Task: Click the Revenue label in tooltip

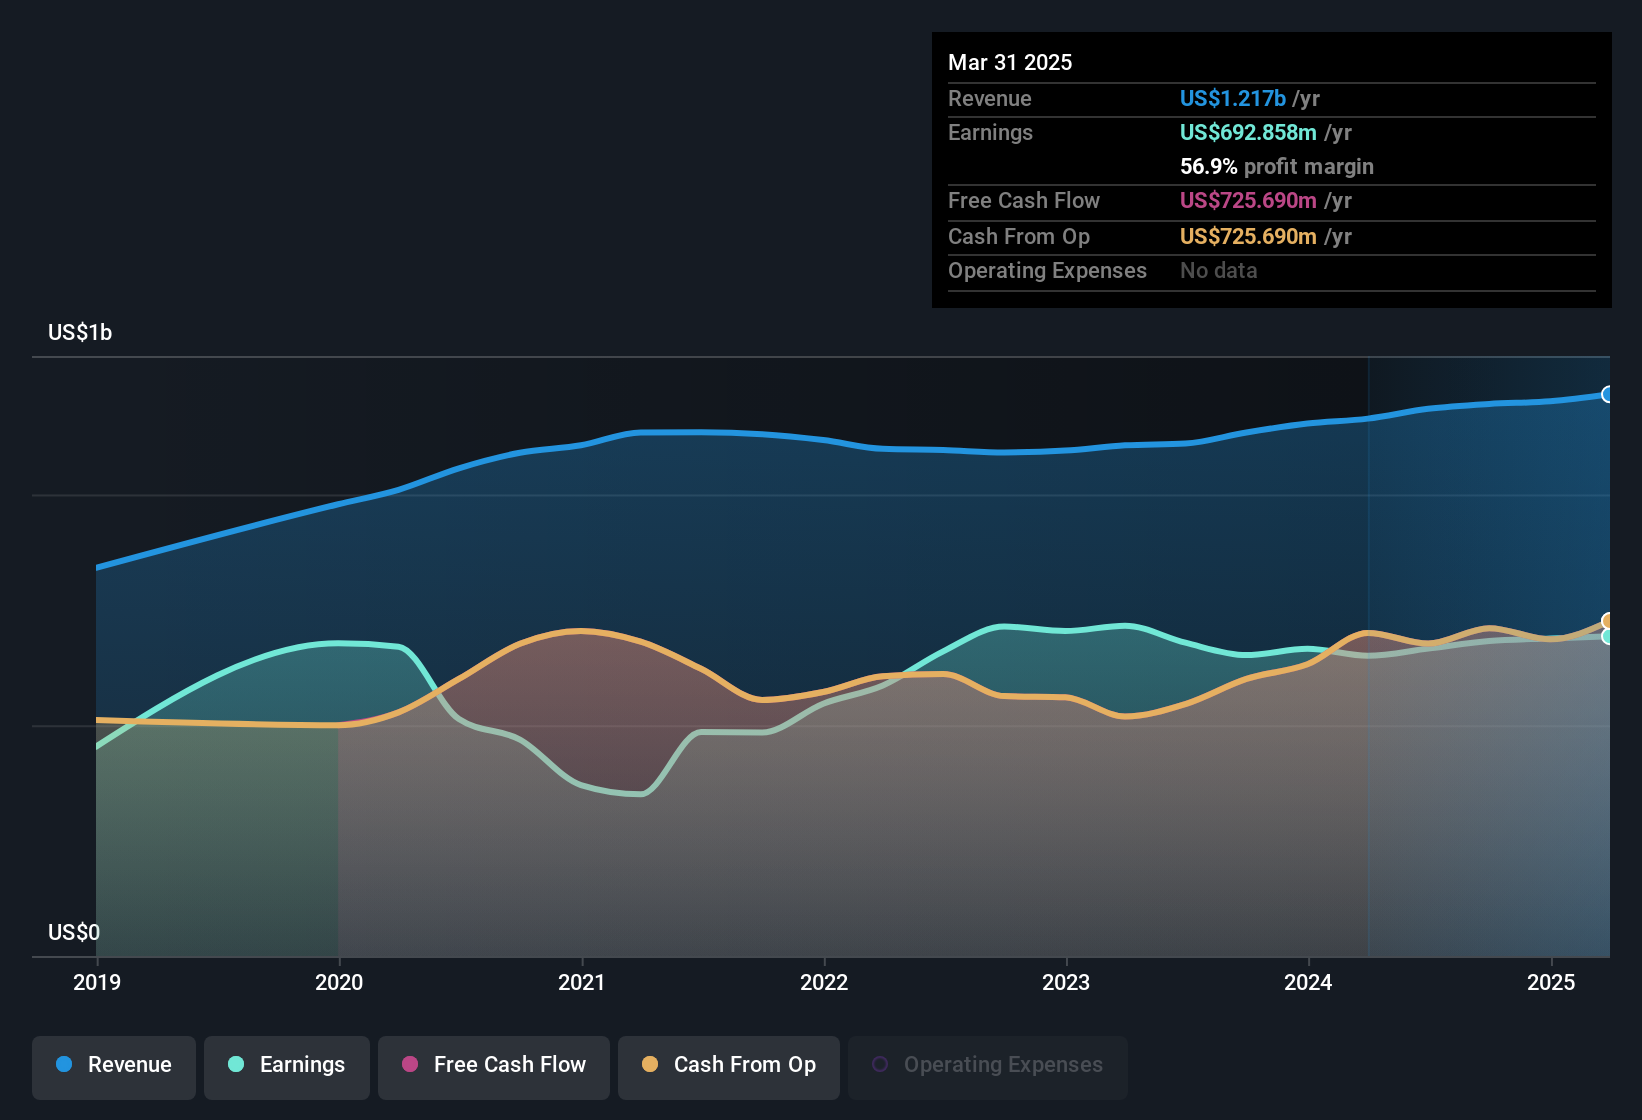Action: (x=990, y=98)
